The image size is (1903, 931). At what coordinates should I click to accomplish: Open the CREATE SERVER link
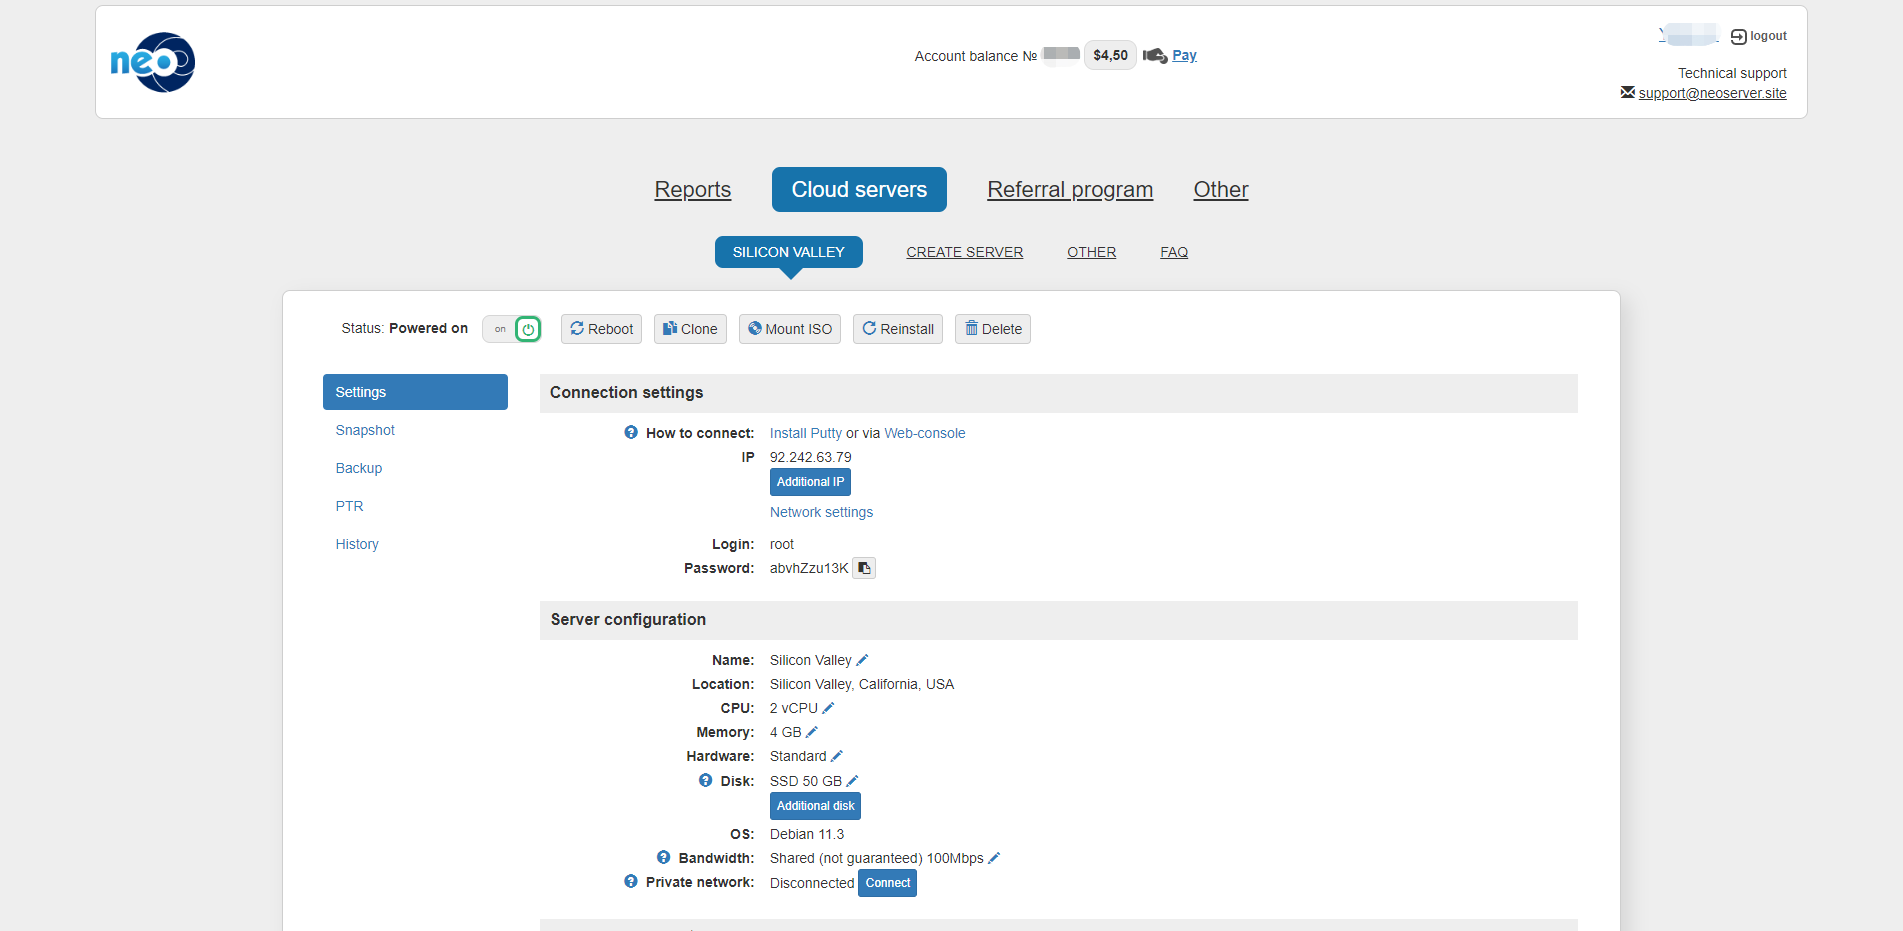tap(965, 252)
